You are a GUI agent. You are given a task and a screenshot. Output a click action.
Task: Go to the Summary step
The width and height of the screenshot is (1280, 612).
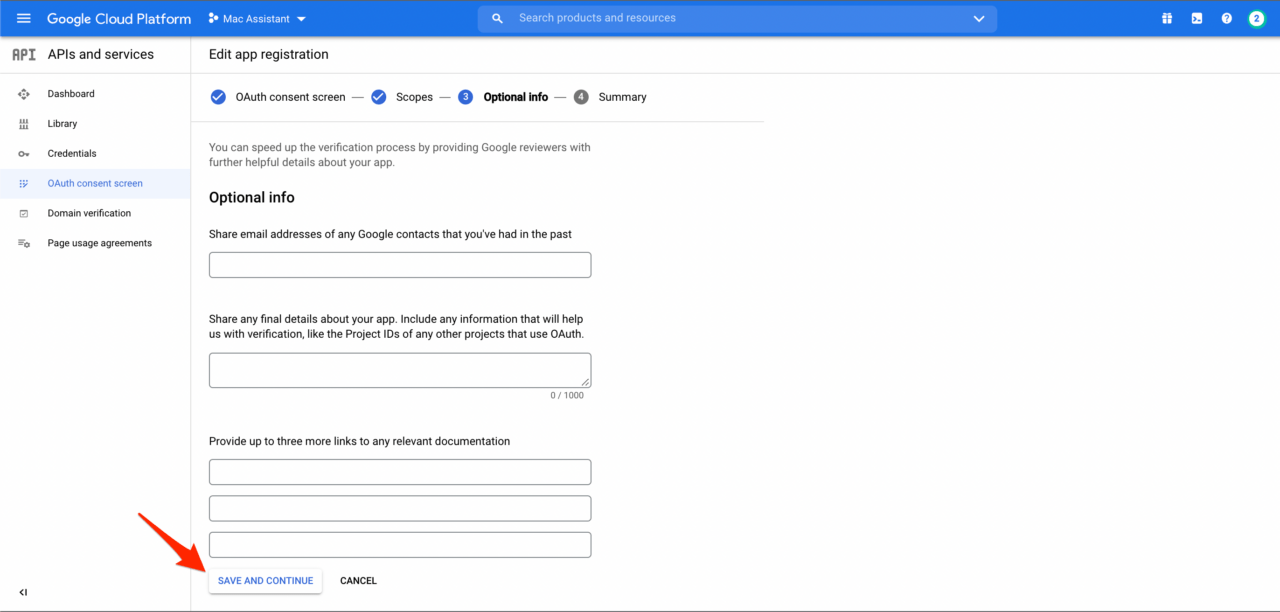[622, 97]
